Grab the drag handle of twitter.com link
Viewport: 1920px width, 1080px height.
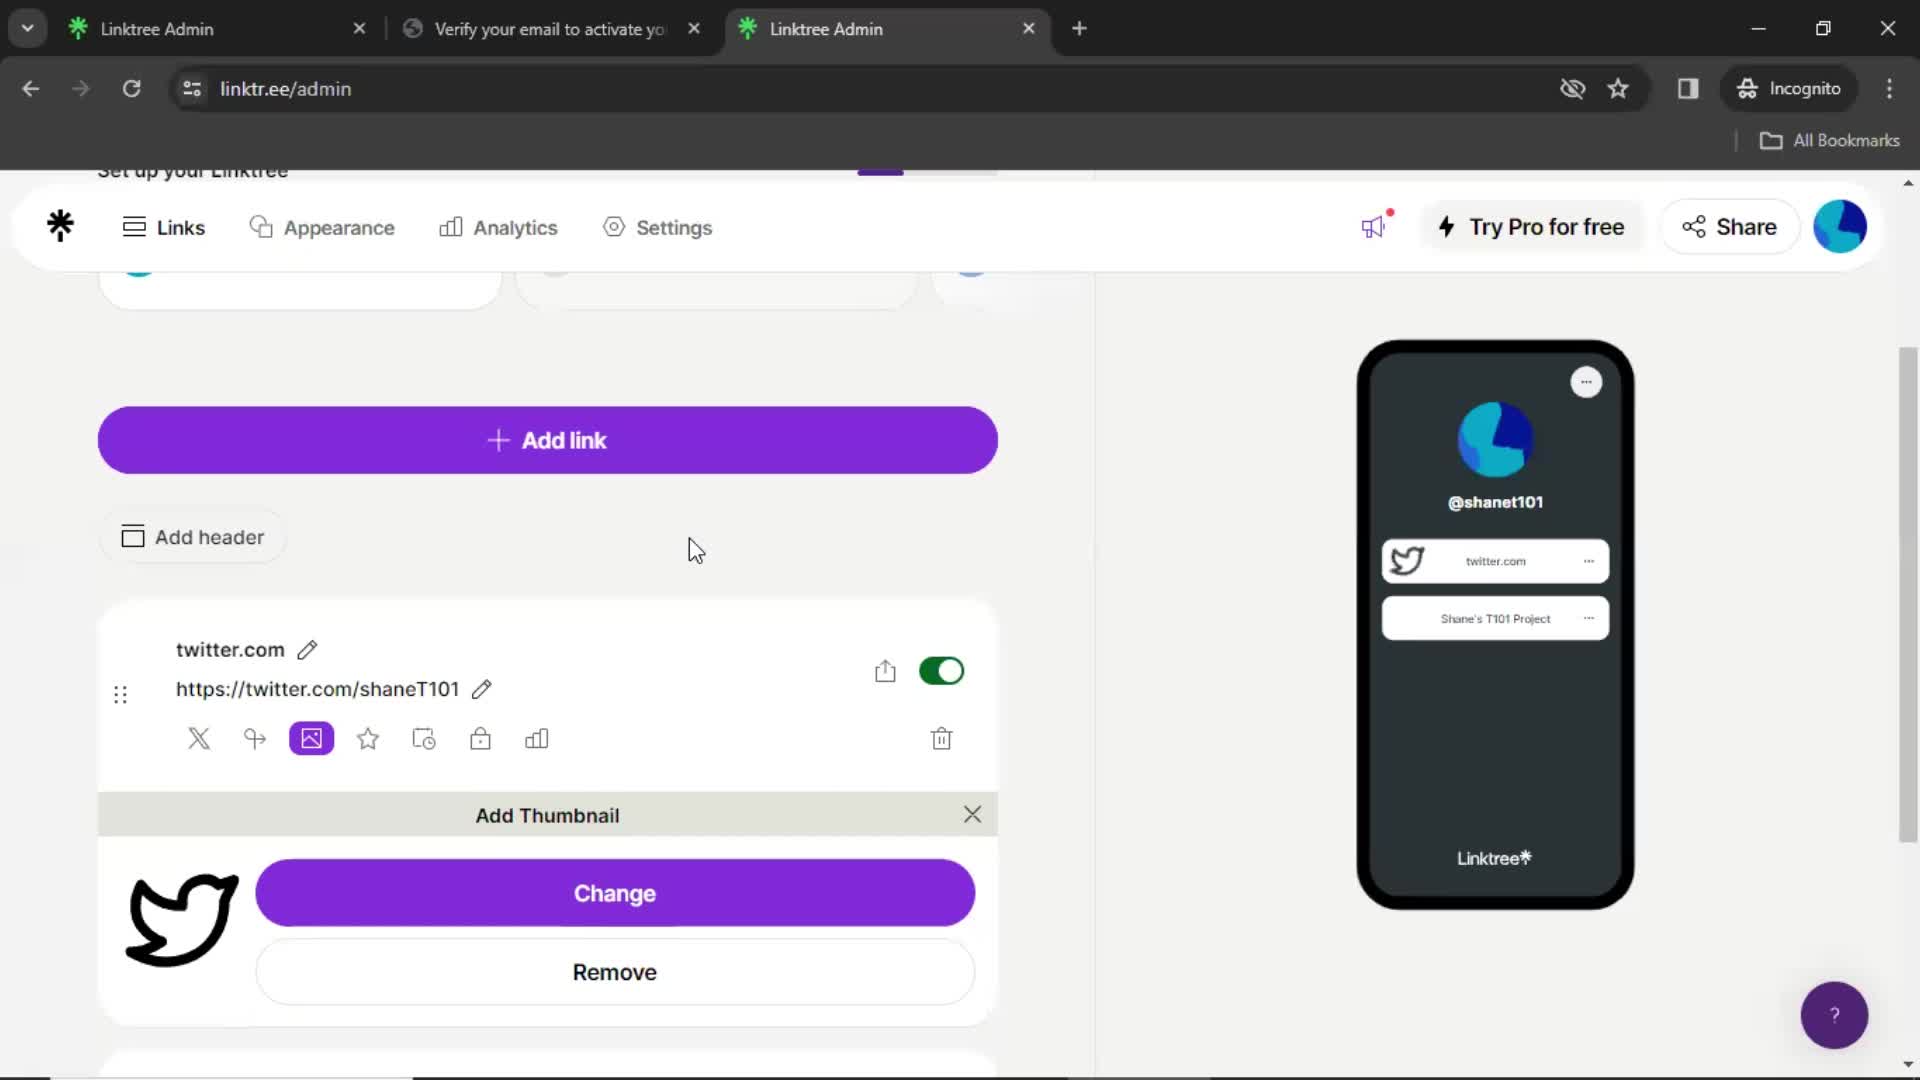point(121,694)
